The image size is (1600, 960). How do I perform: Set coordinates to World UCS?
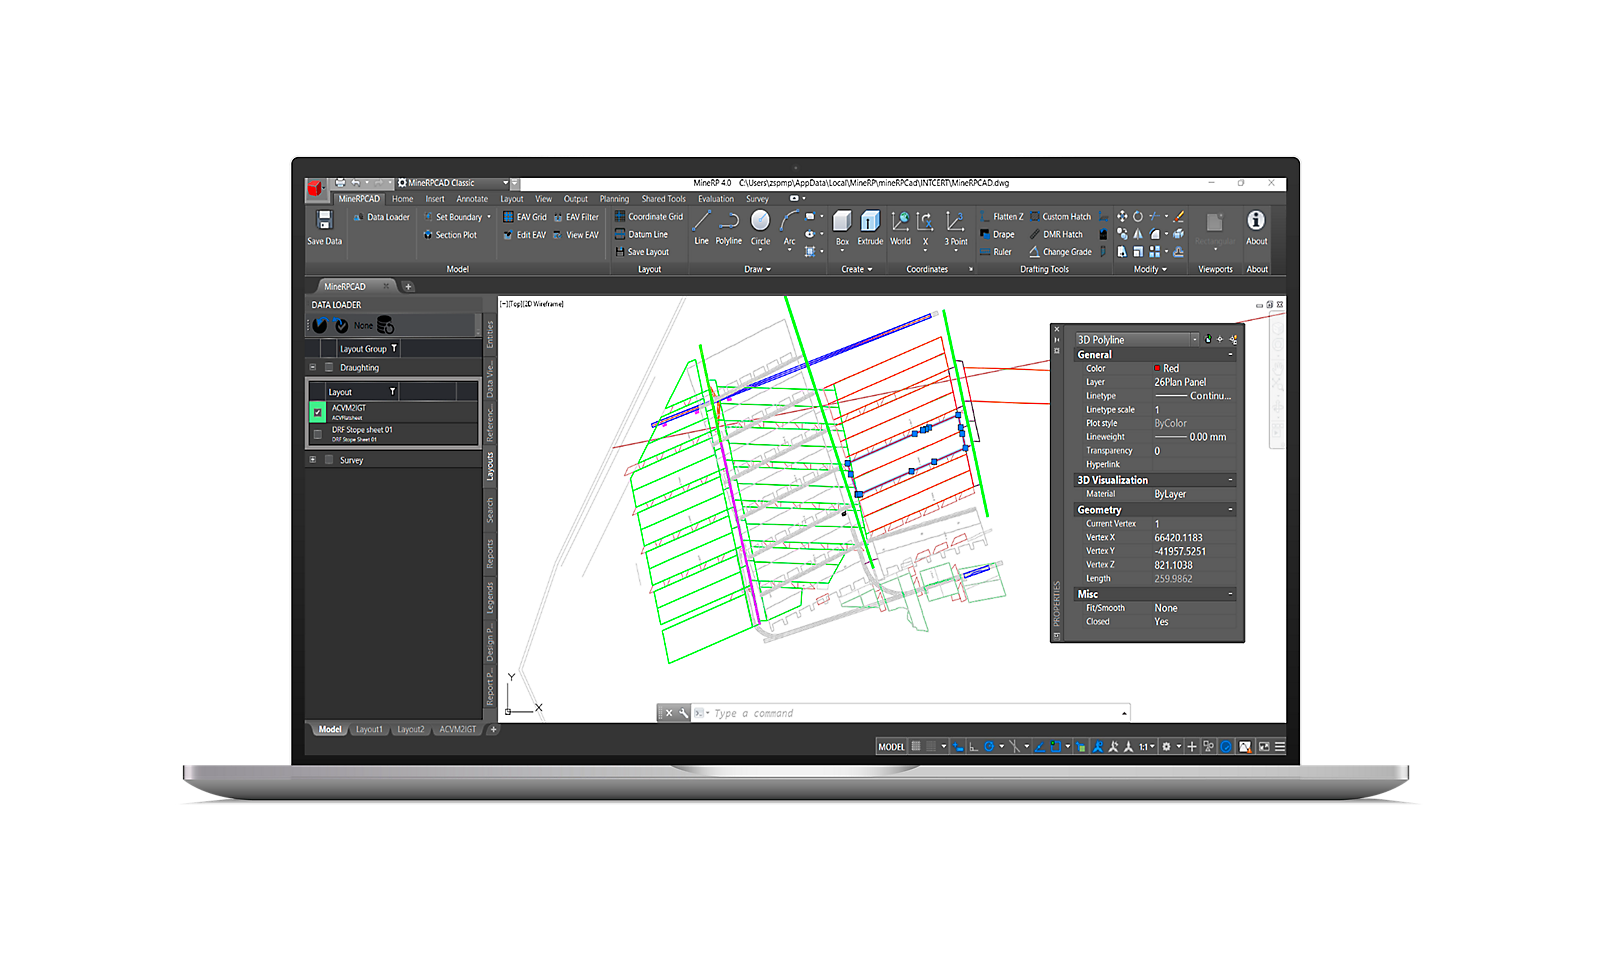900,227
